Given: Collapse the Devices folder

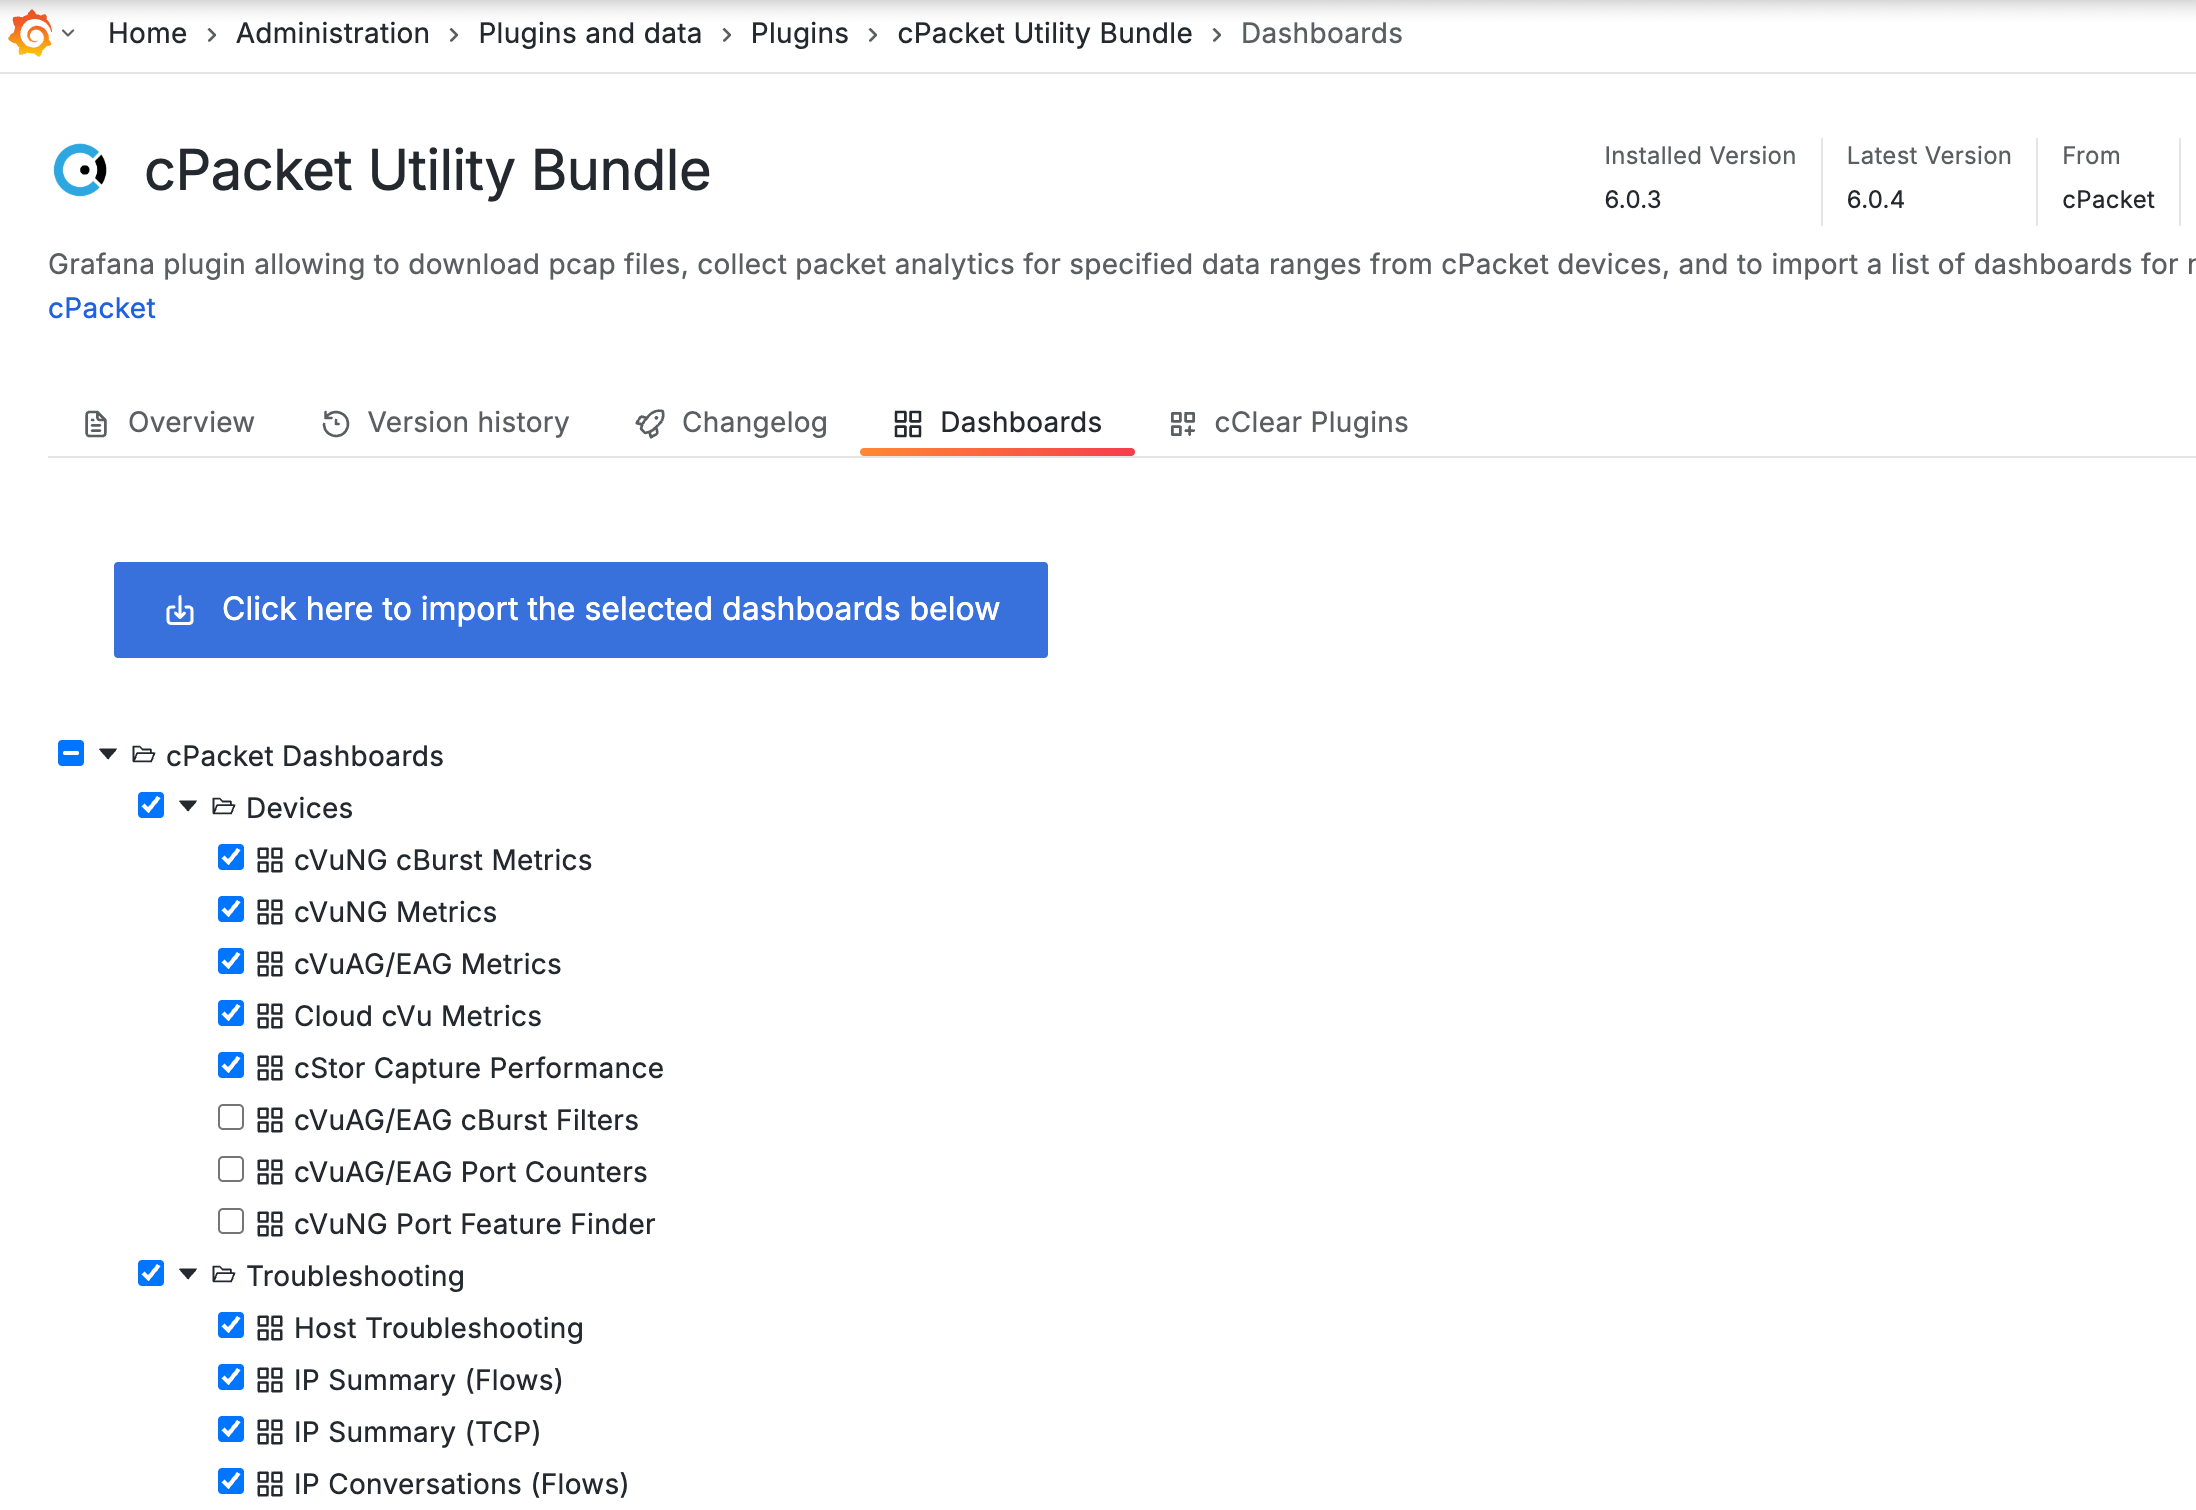Looking at the screenshot, I should [188, 806].
